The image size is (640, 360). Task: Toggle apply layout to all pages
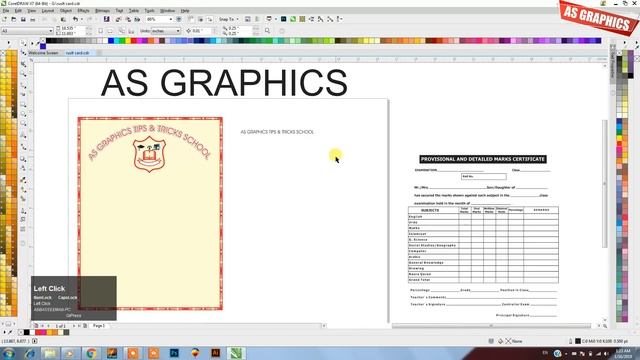click(122, 31)
